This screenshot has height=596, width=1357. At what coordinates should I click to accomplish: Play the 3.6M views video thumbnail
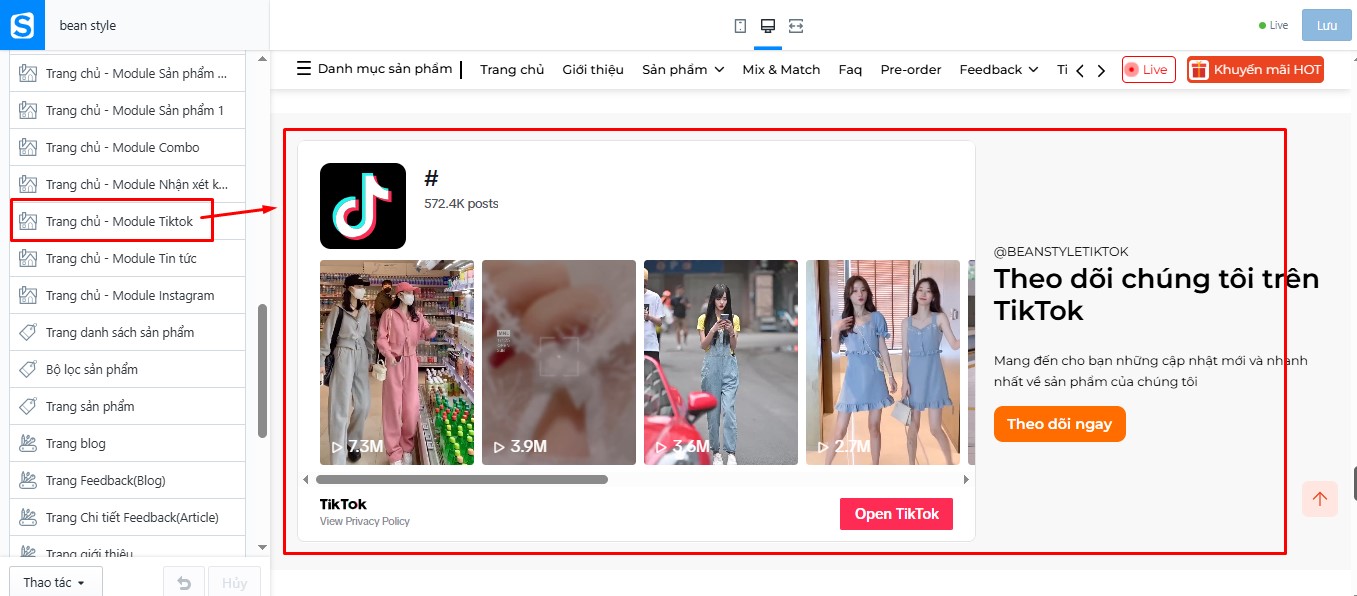pyautogui.click(x=721, y=362)
